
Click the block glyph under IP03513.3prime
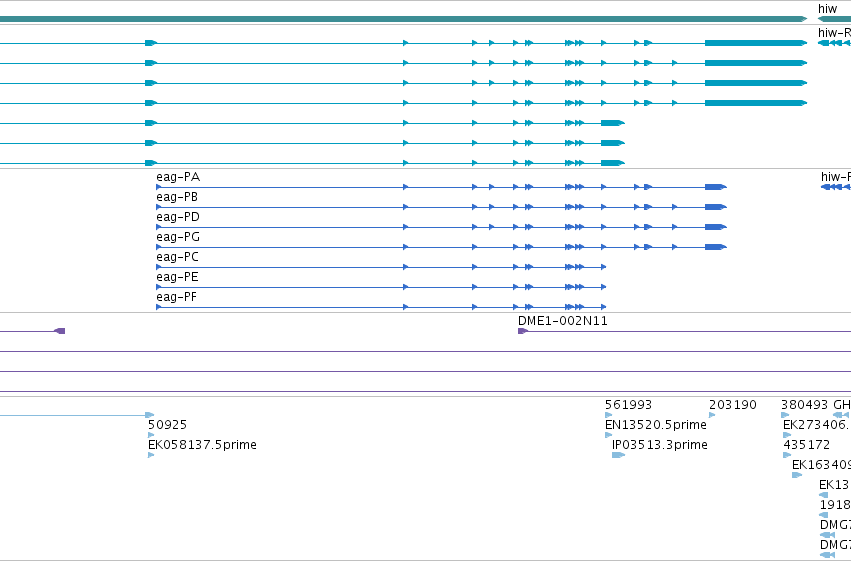pos(619,455)
